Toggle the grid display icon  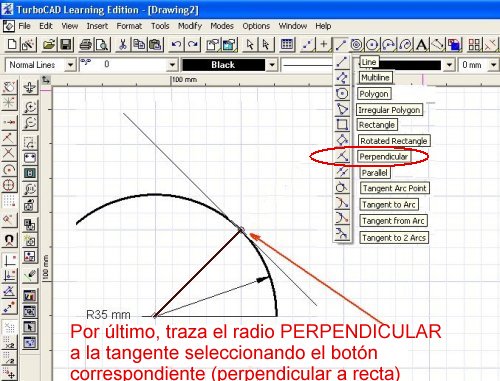click(x=287, y=44)
